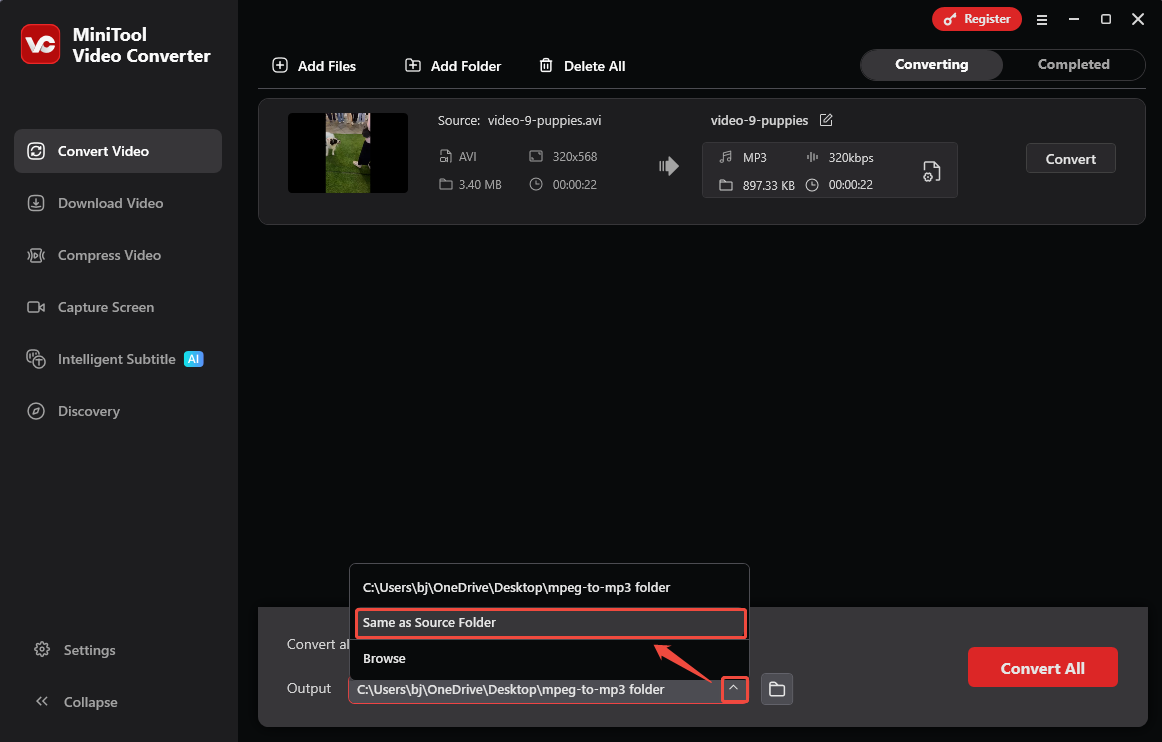Viewport: 1162px width, 742px height.
Task: Click Convert All
Action: 1042,667
